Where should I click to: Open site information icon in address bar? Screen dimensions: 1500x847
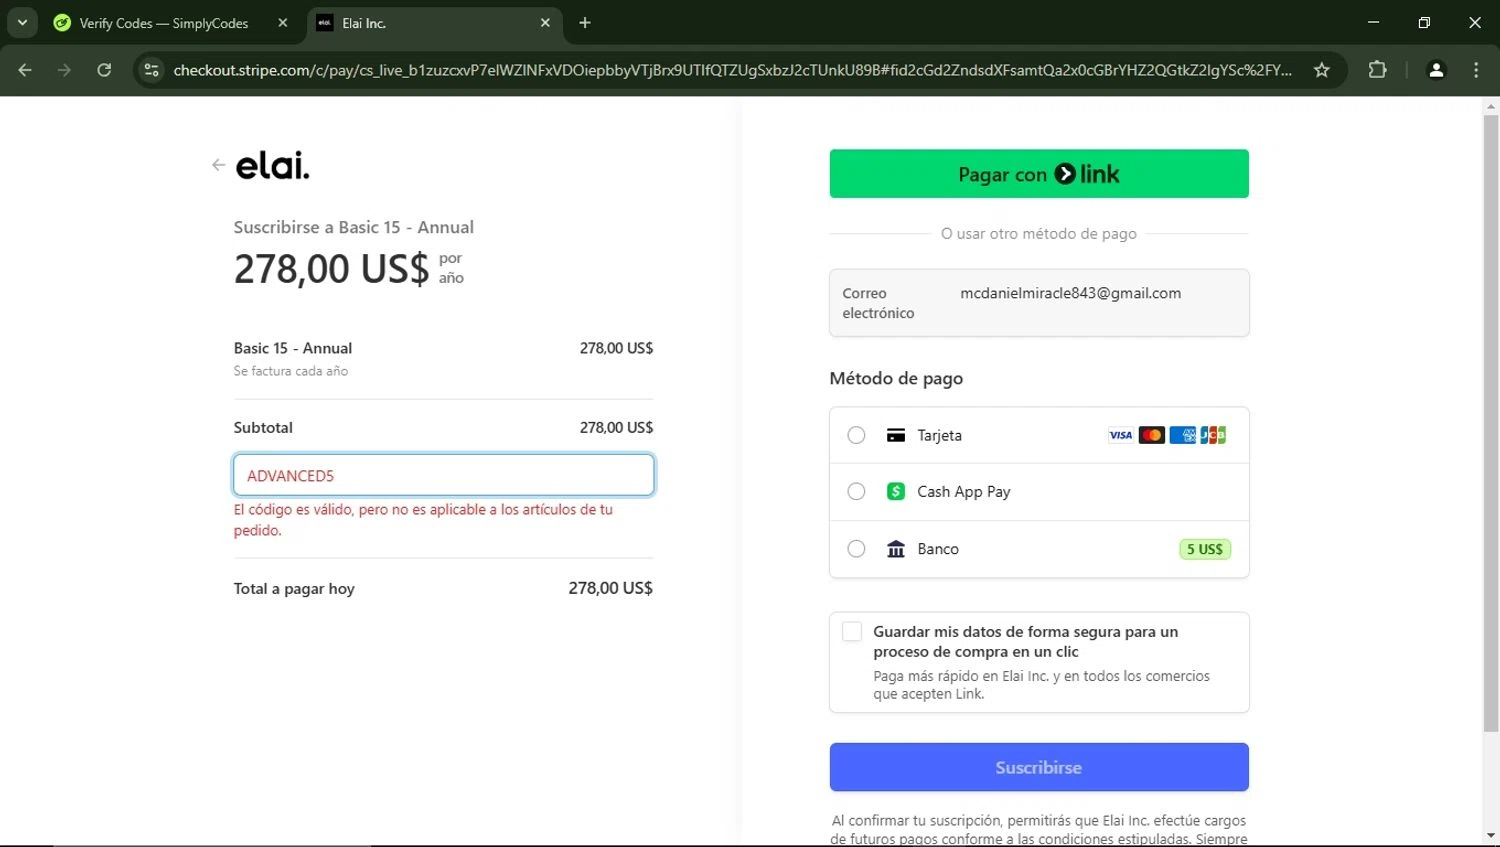pos(151,70)
